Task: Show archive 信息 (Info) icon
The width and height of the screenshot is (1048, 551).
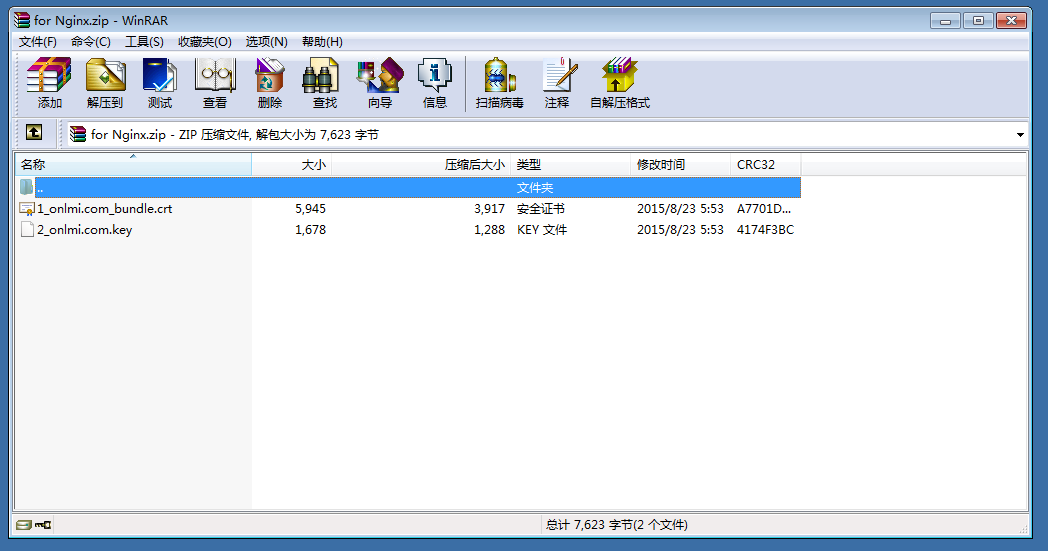Action: coord(435,82)
